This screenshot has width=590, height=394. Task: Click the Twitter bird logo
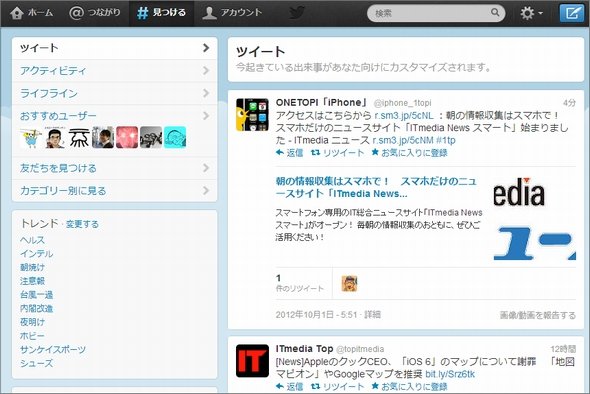click(x=297, y=13)
